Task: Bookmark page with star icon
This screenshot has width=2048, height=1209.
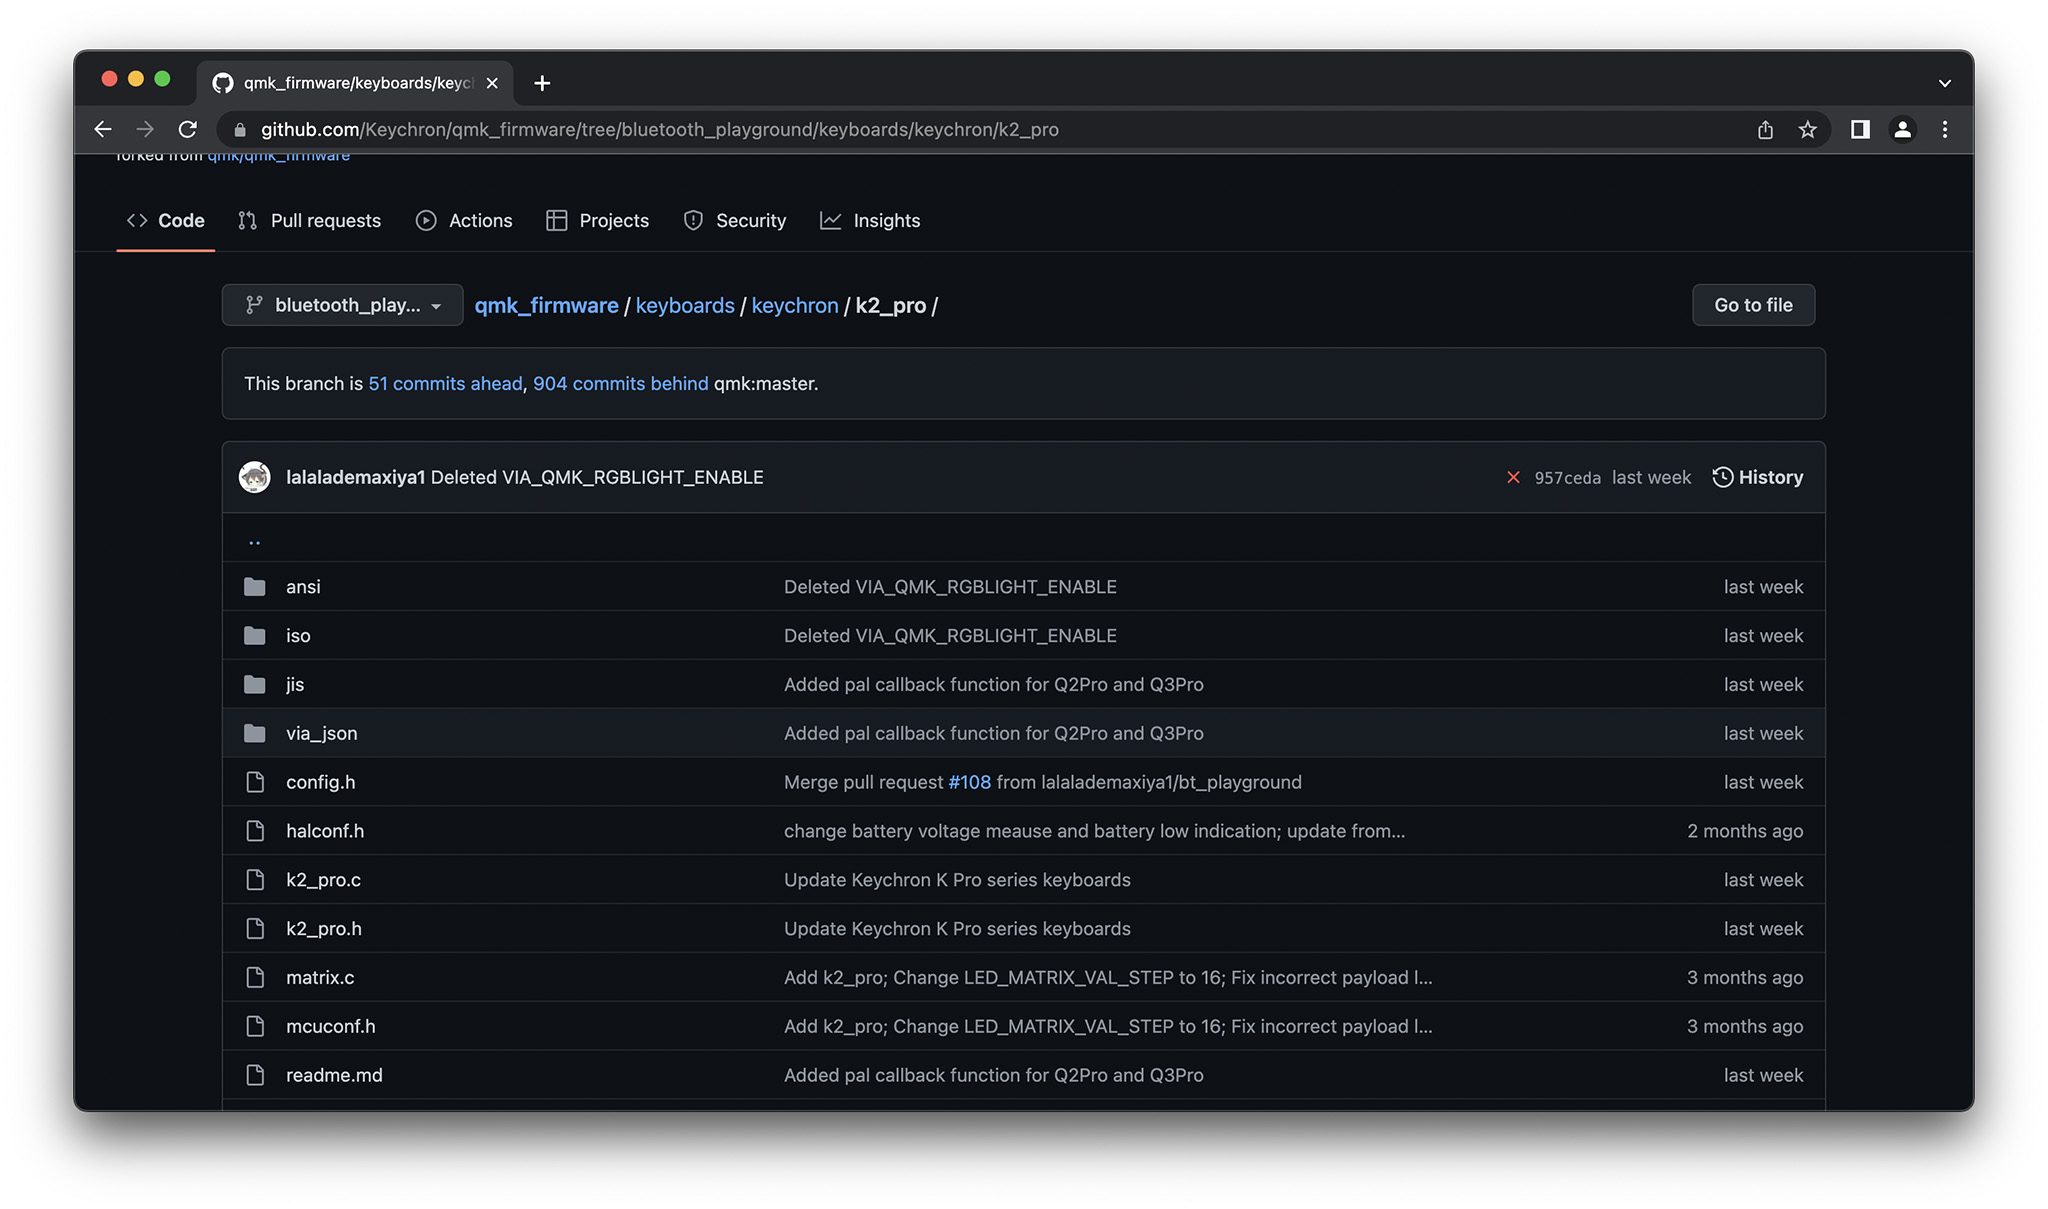Action: coord(1807,129)
